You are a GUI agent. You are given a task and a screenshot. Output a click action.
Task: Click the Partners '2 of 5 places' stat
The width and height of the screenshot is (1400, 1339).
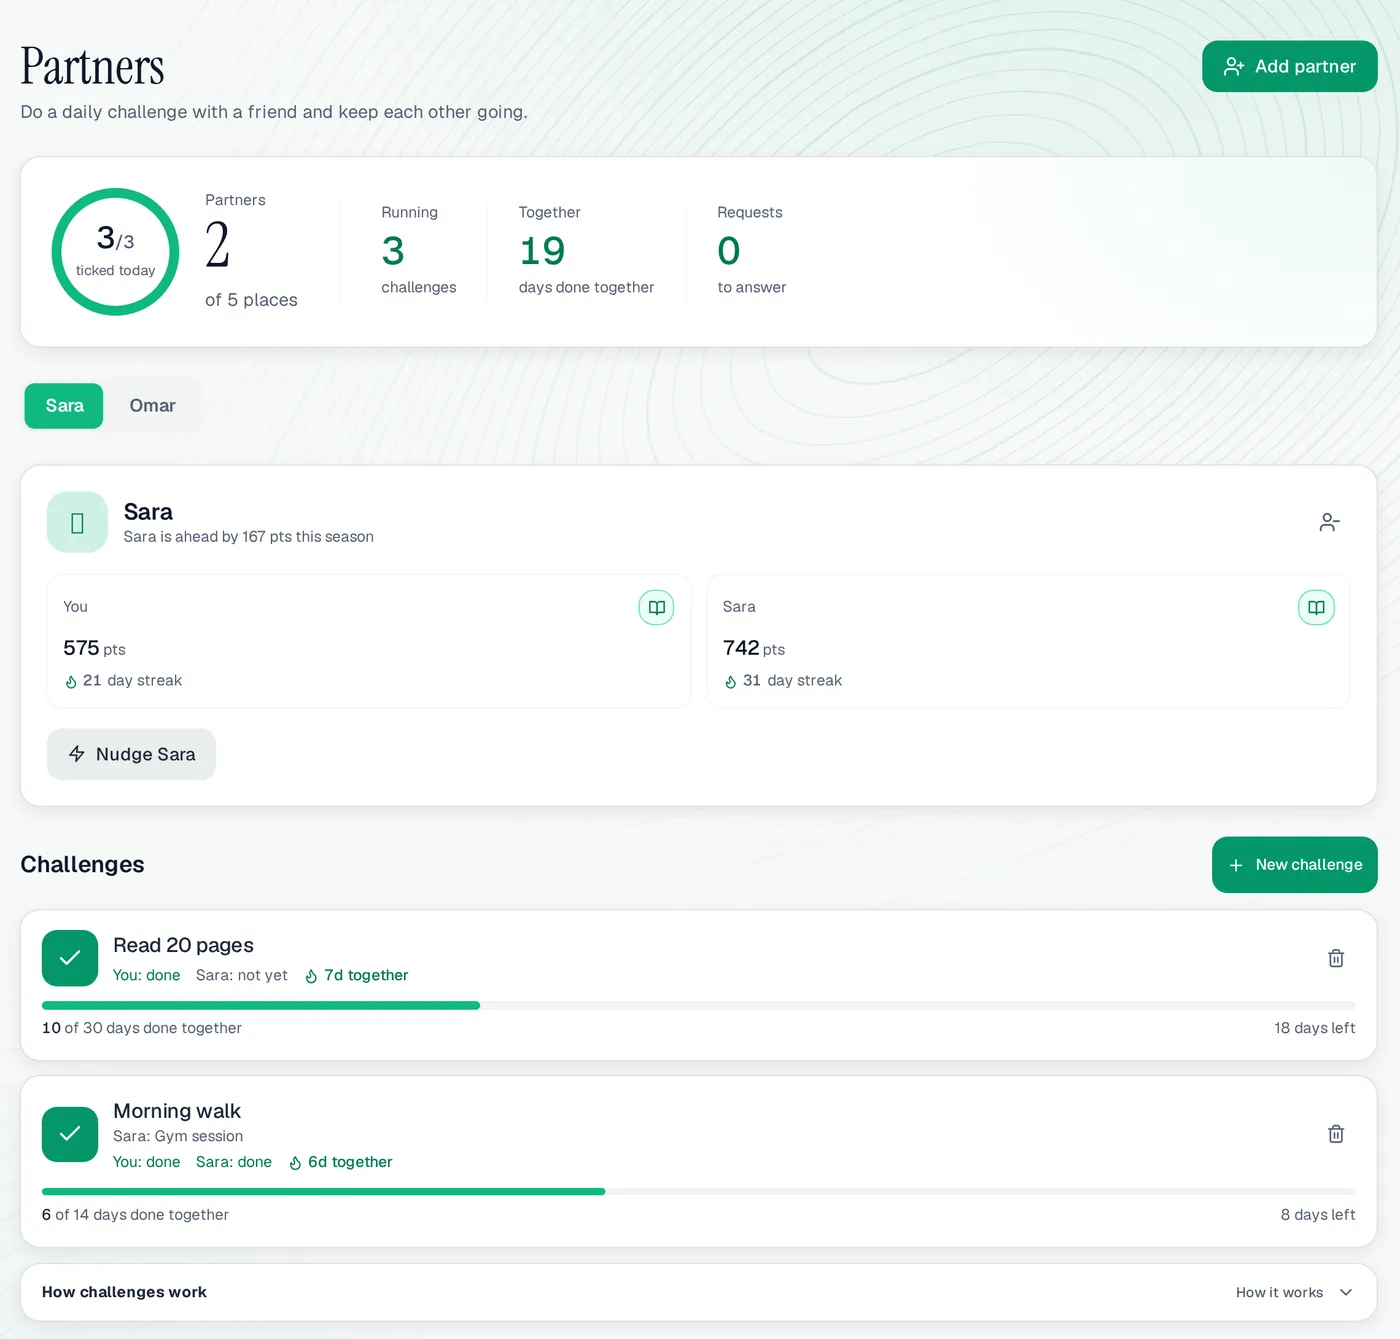[251, 252]
